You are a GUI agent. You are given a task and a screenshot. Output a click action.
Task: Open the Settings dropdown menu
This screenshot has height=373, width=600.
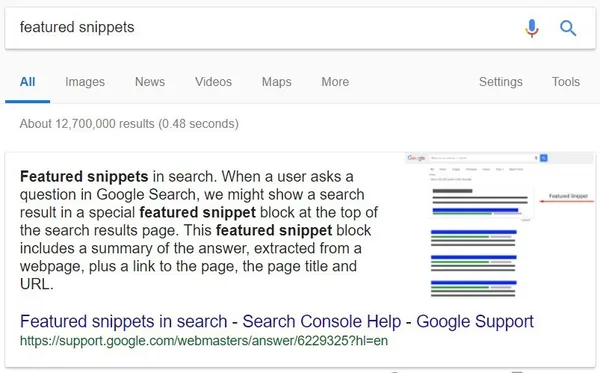501,82
